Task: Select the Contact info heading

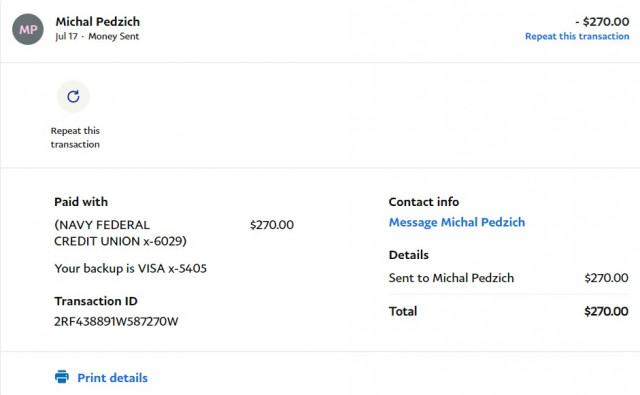Action: tap(424, 202)
